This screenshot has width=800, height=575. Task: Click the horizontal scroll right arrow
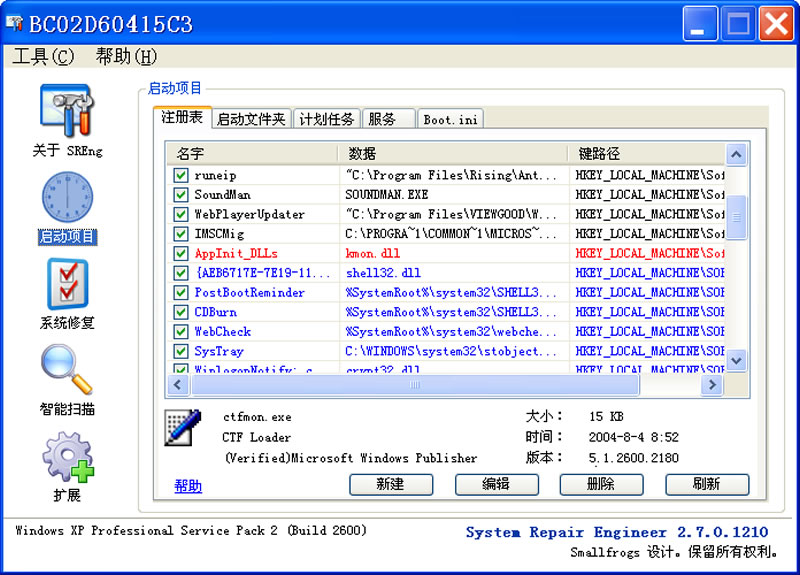tap(712, 384)
